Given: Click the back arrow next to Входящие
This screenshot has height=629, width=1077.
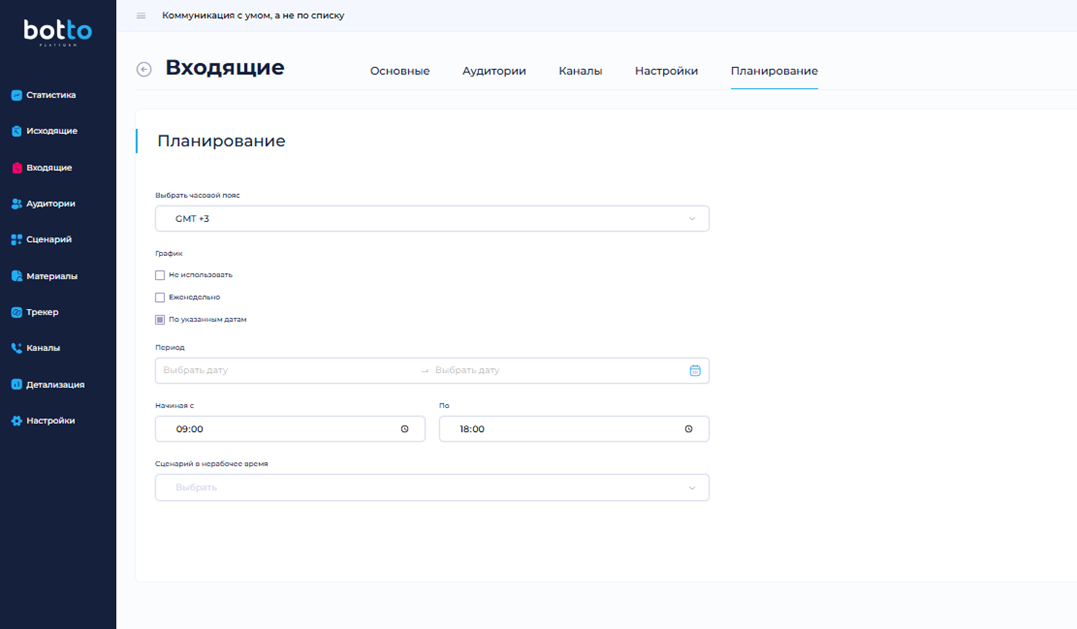Looking at the screenshot, I should click(x=144, y=69).
